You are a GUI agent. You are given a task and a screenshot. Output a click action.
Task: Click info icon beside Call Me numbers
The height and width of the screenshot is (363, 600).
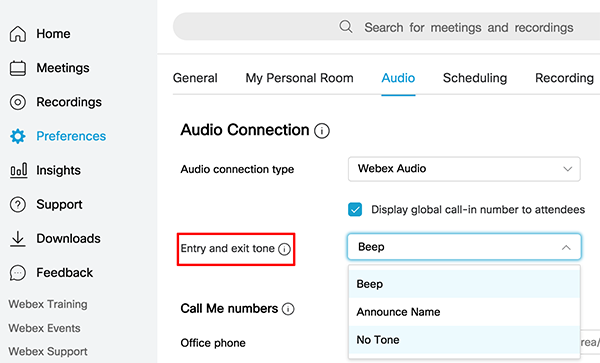[x=288, y=309]
